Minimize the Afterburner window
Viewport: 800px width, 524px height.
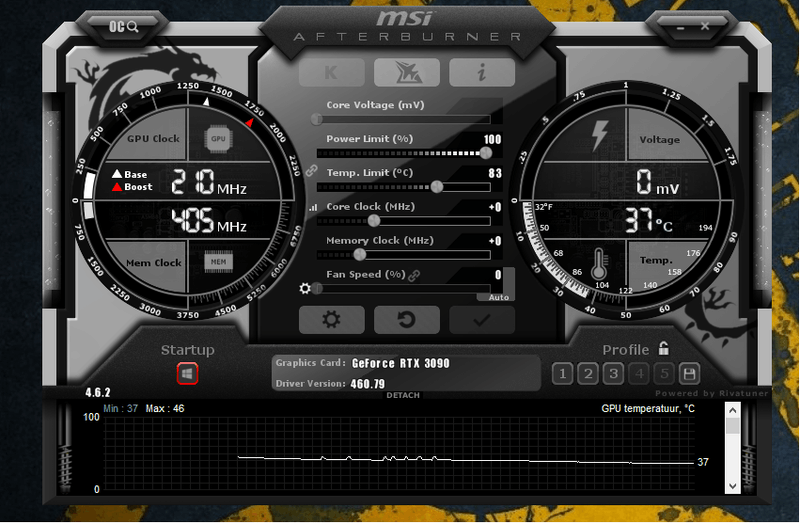(x=680, y=28)
